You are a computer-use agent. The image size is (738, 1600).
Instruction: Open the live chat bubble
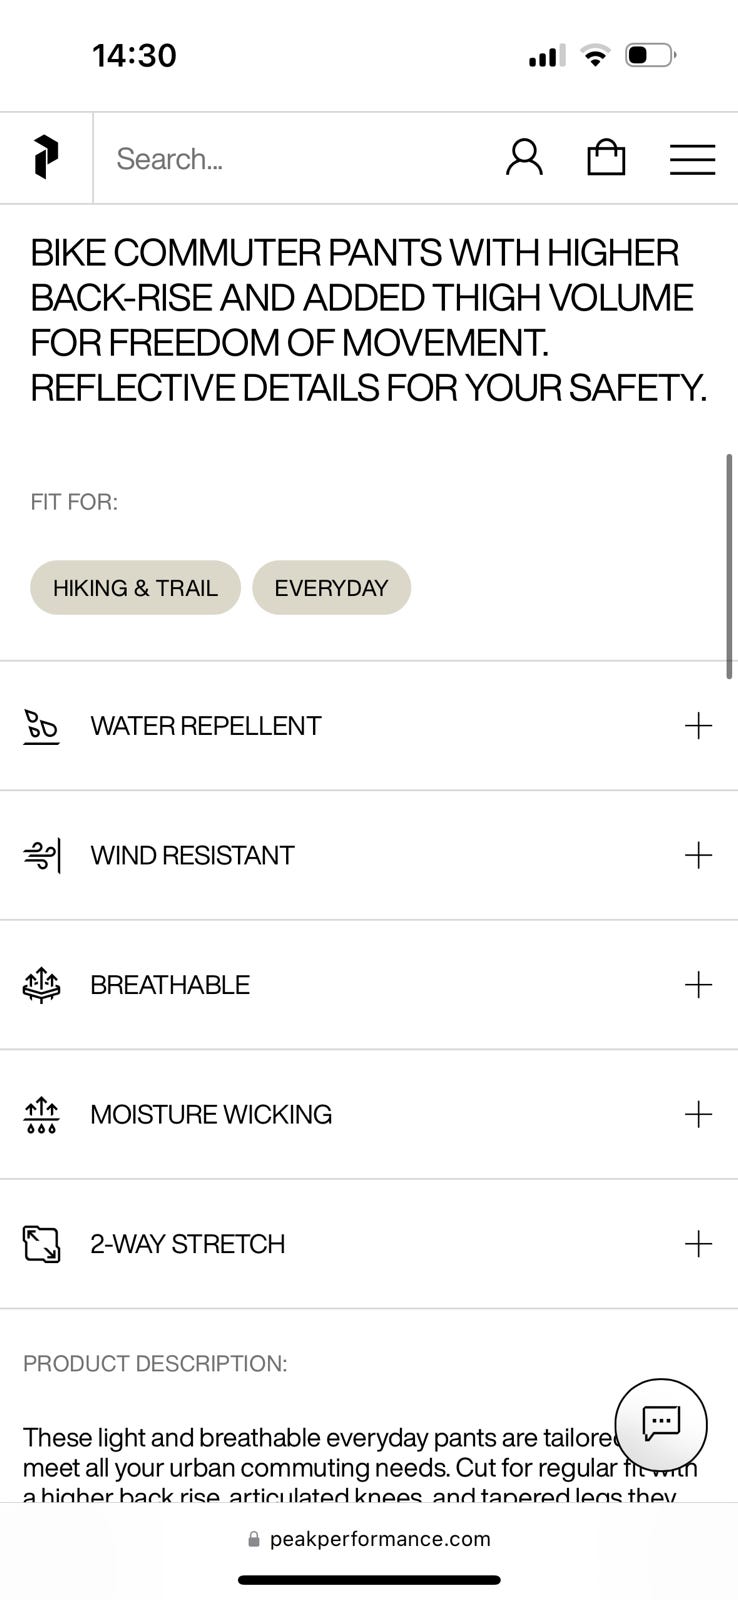coord(661,1424)
